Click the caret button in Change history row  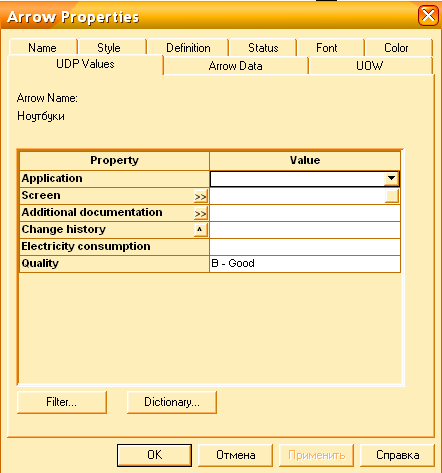(201, 230)
